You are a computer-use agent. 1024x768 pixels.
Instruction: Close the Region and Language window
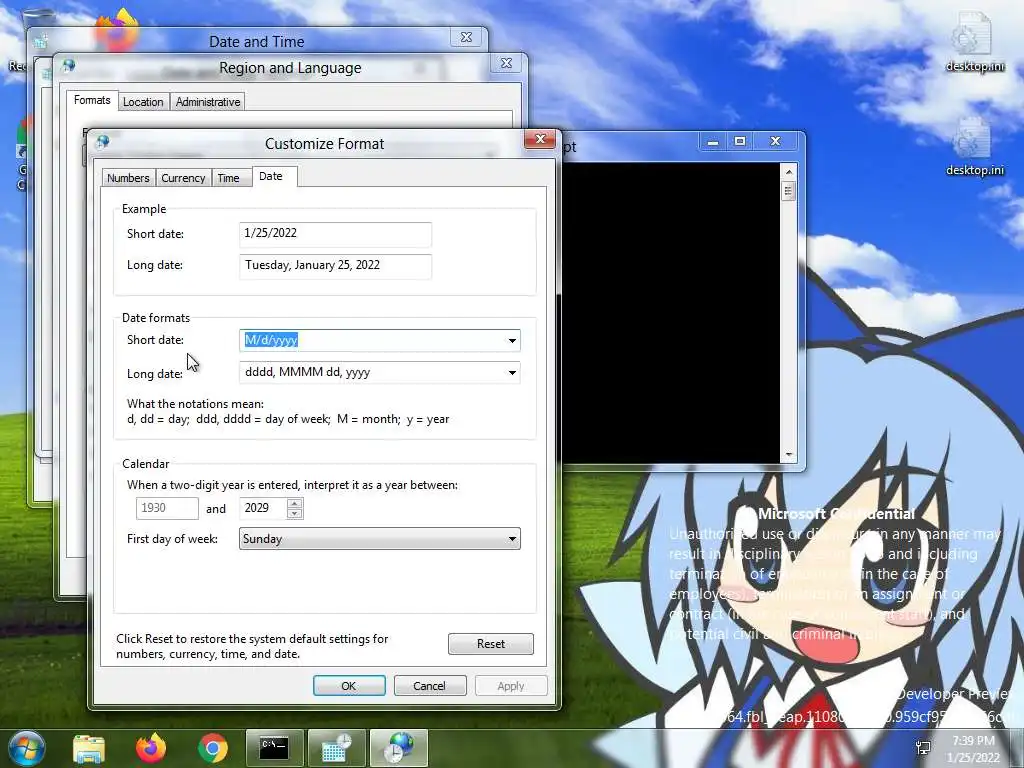pyautogui.click(x=506, y=63)
